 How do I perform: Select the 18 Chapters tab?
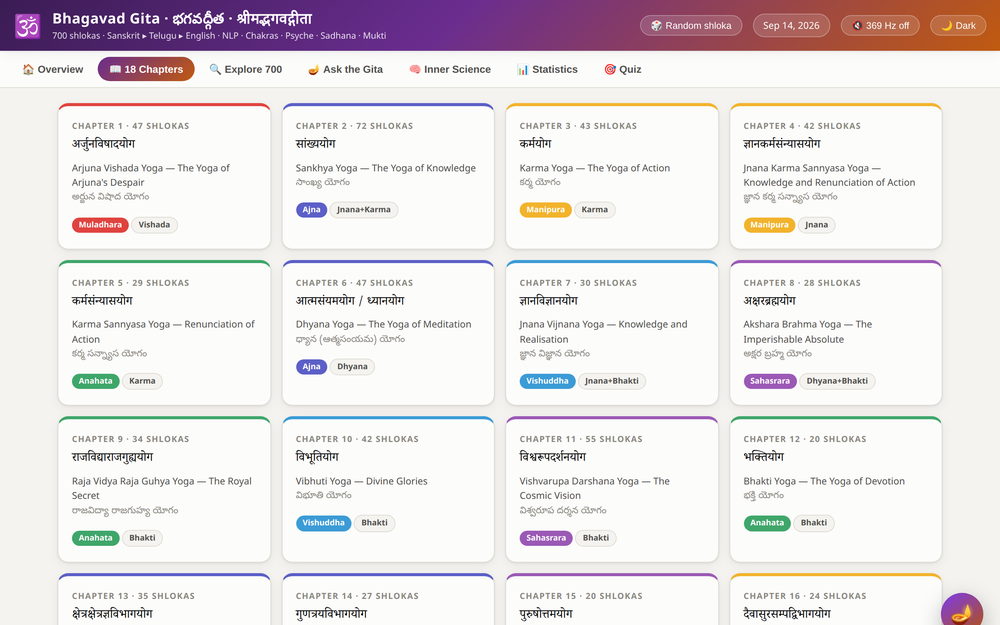pyautogui.click(x=146, y=69)
